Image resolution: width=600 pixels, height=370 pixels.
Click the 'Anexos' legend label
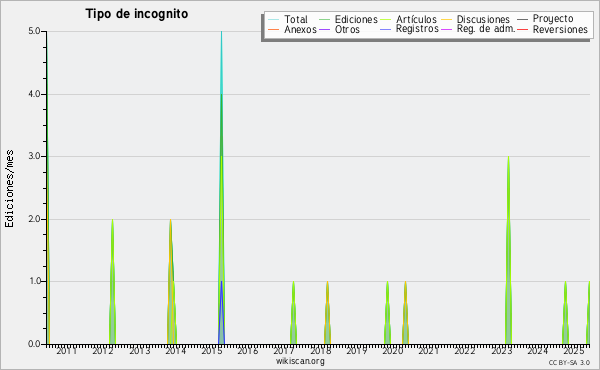300,29
